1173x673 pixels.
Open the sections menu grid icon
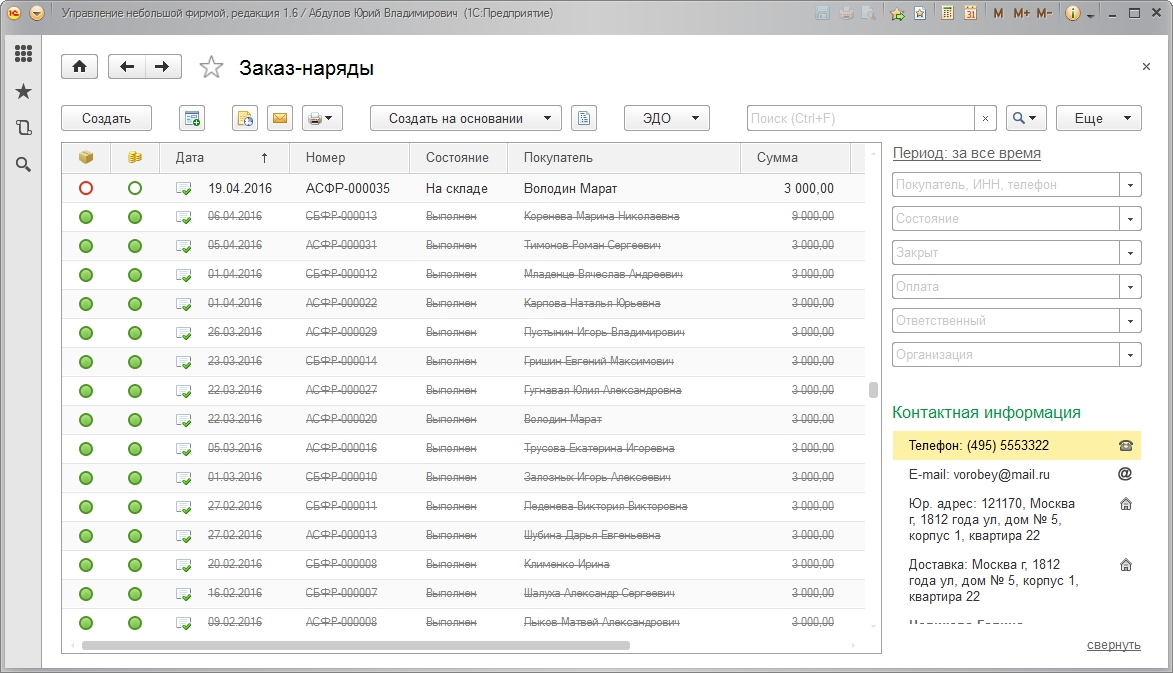click(23, 53)
